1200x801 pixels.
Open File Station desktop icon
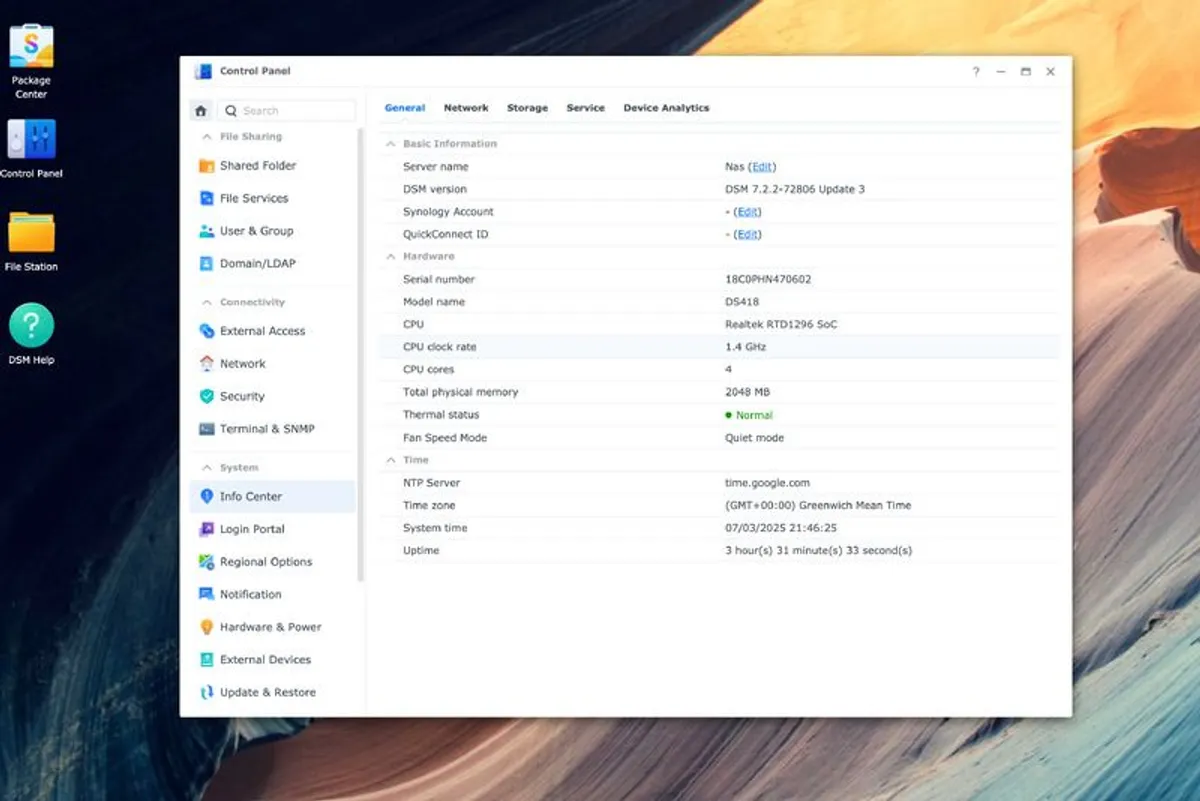(x=31, y=232)
